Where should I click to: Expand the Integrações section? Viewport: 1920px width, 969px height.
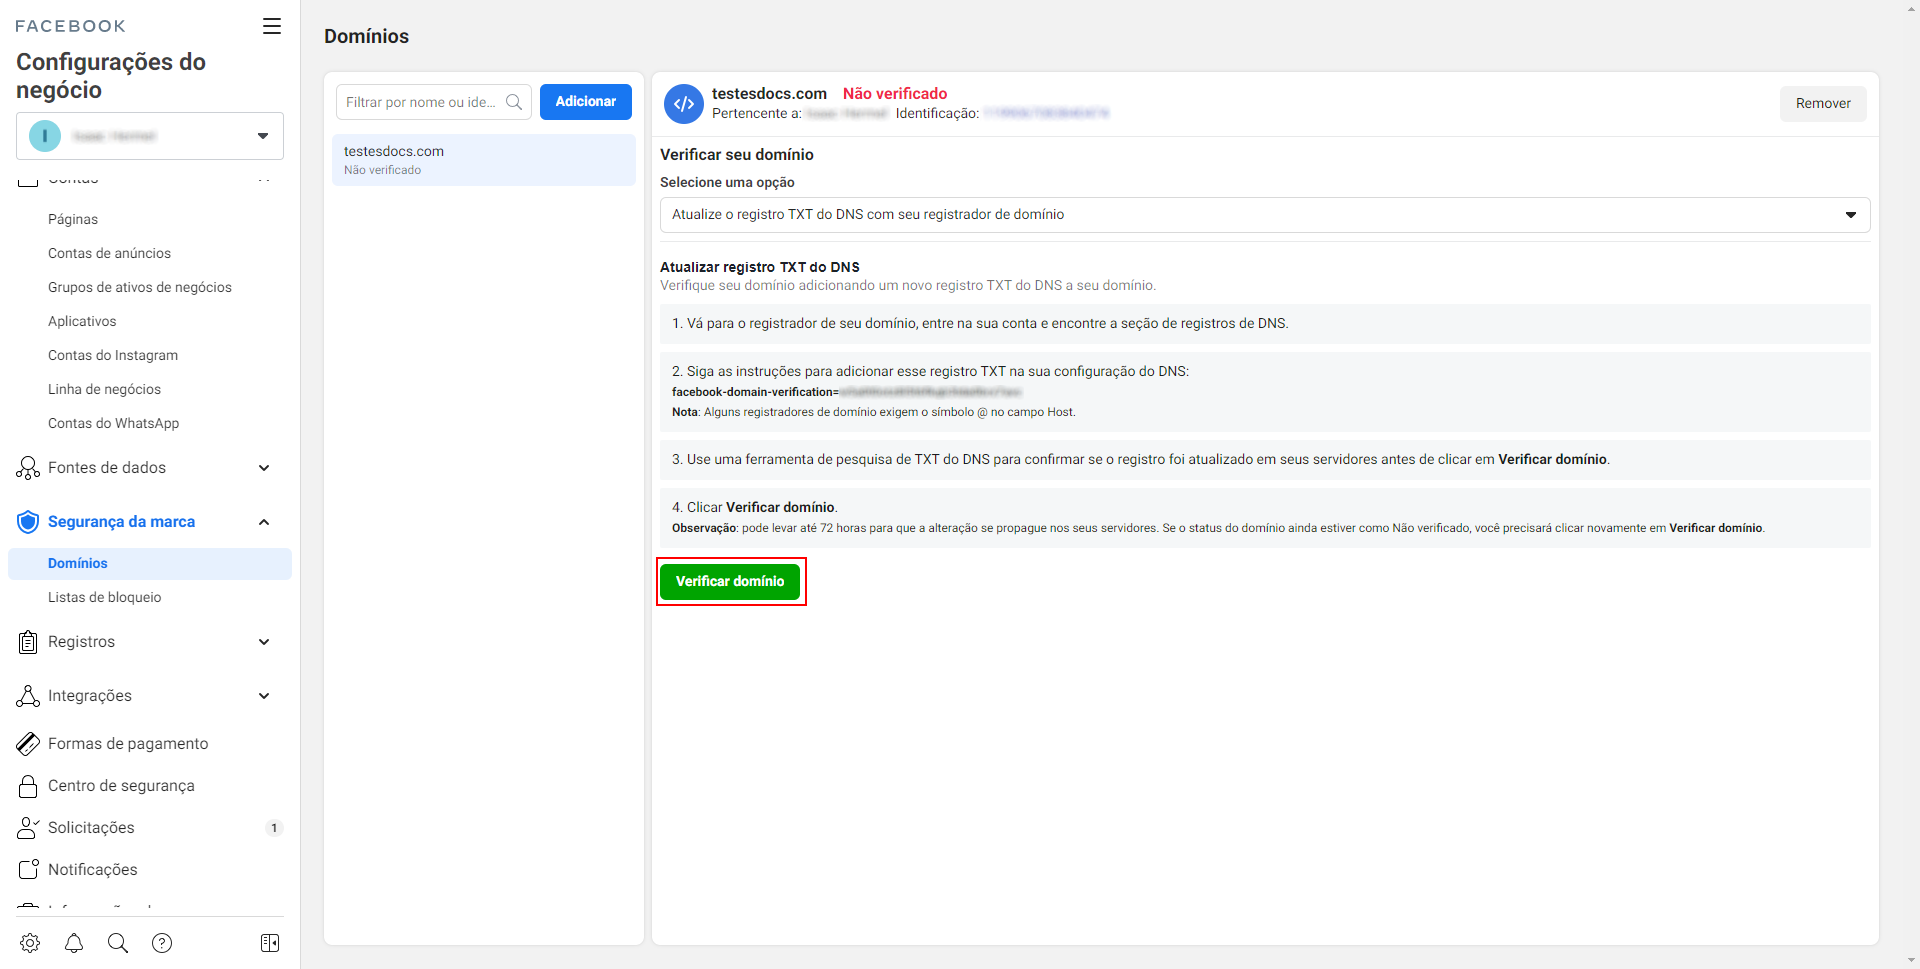(264, 696)
